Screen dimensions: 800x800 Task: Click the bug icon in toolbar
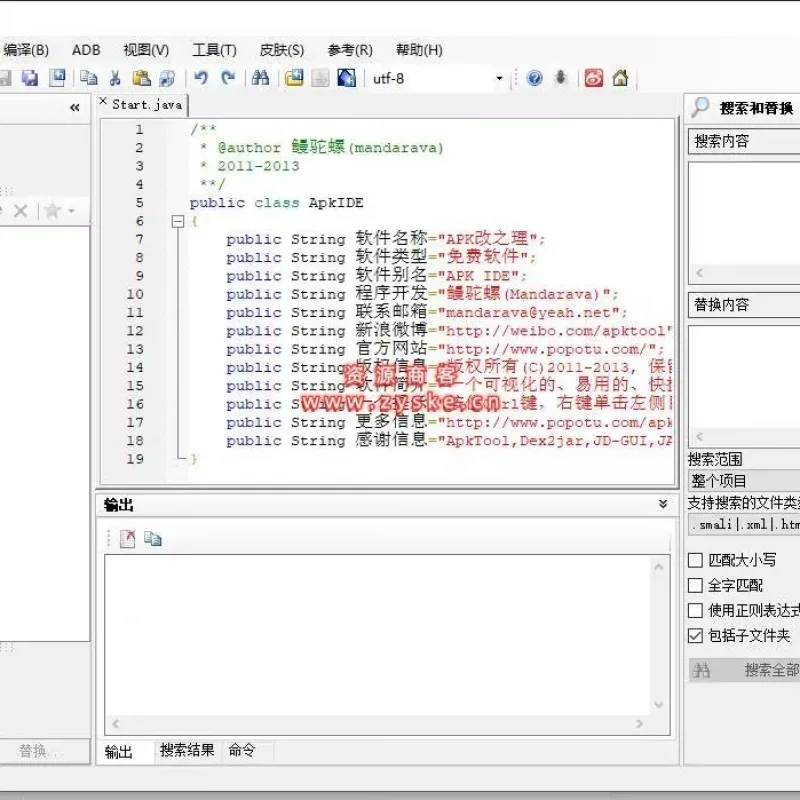(561, 78)
